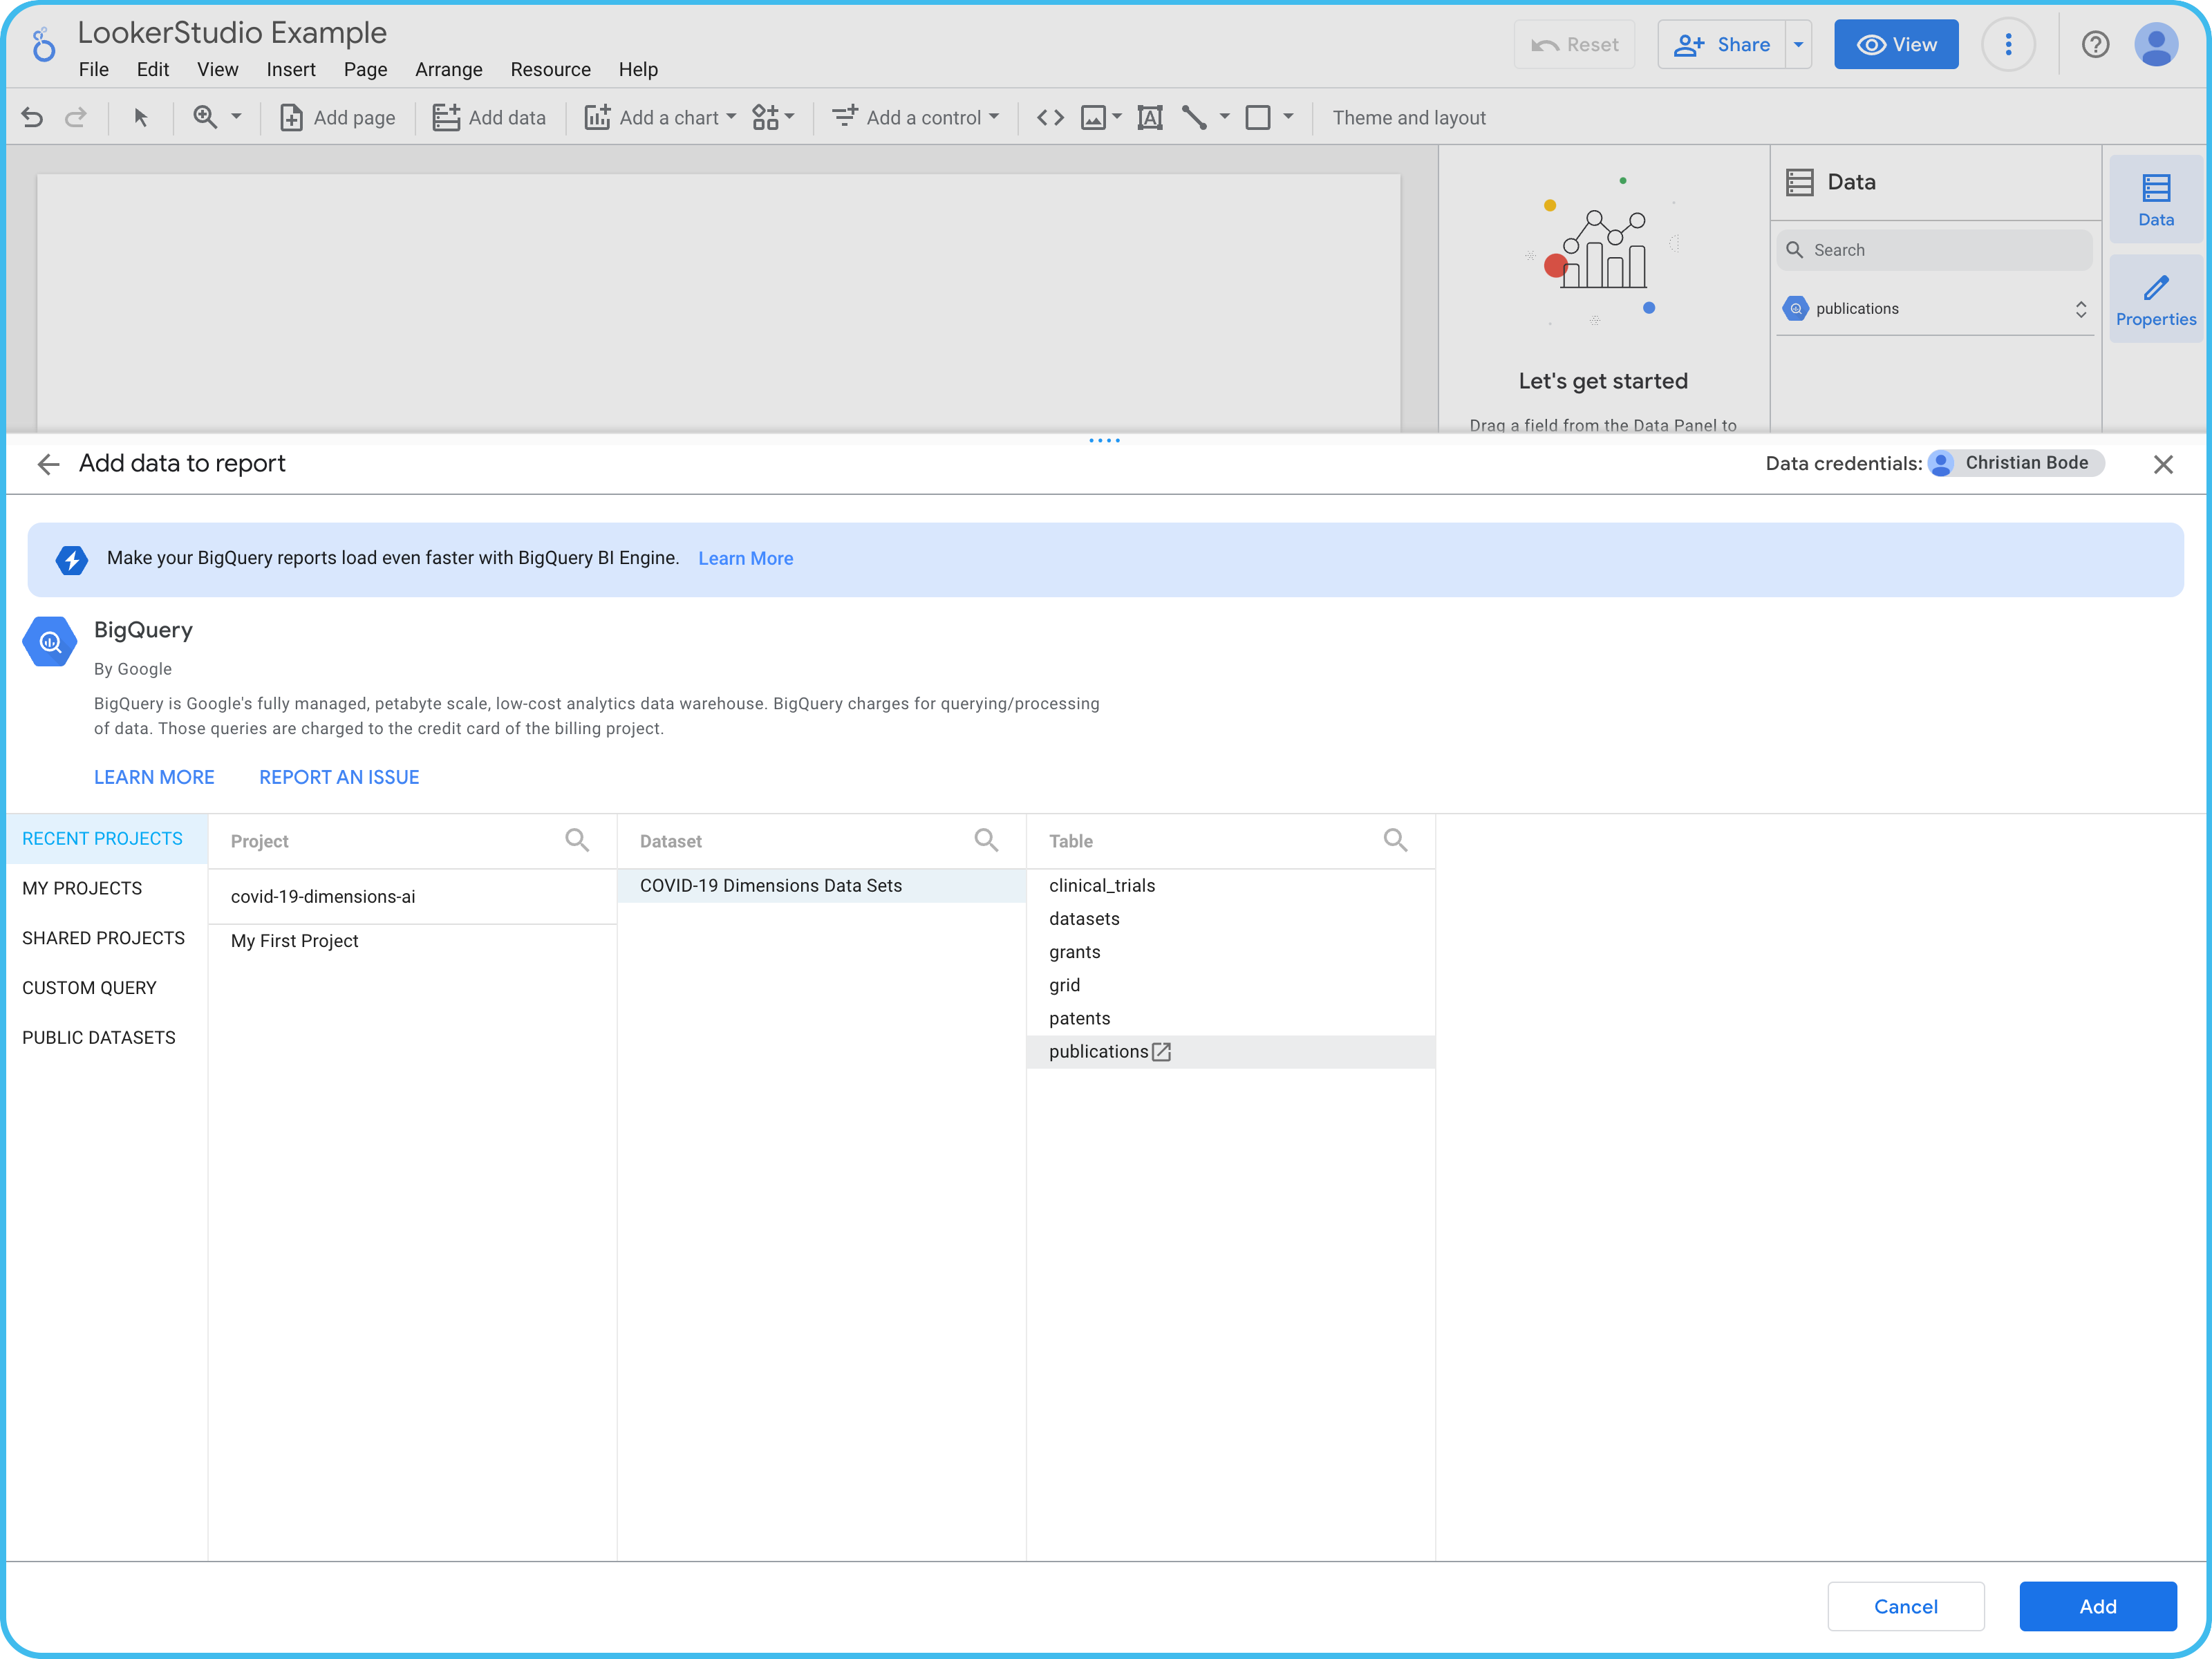Select the clinical_trials table
Image resolution: width=2212 pixels, height=1659 pixels.
[1102, 885]
